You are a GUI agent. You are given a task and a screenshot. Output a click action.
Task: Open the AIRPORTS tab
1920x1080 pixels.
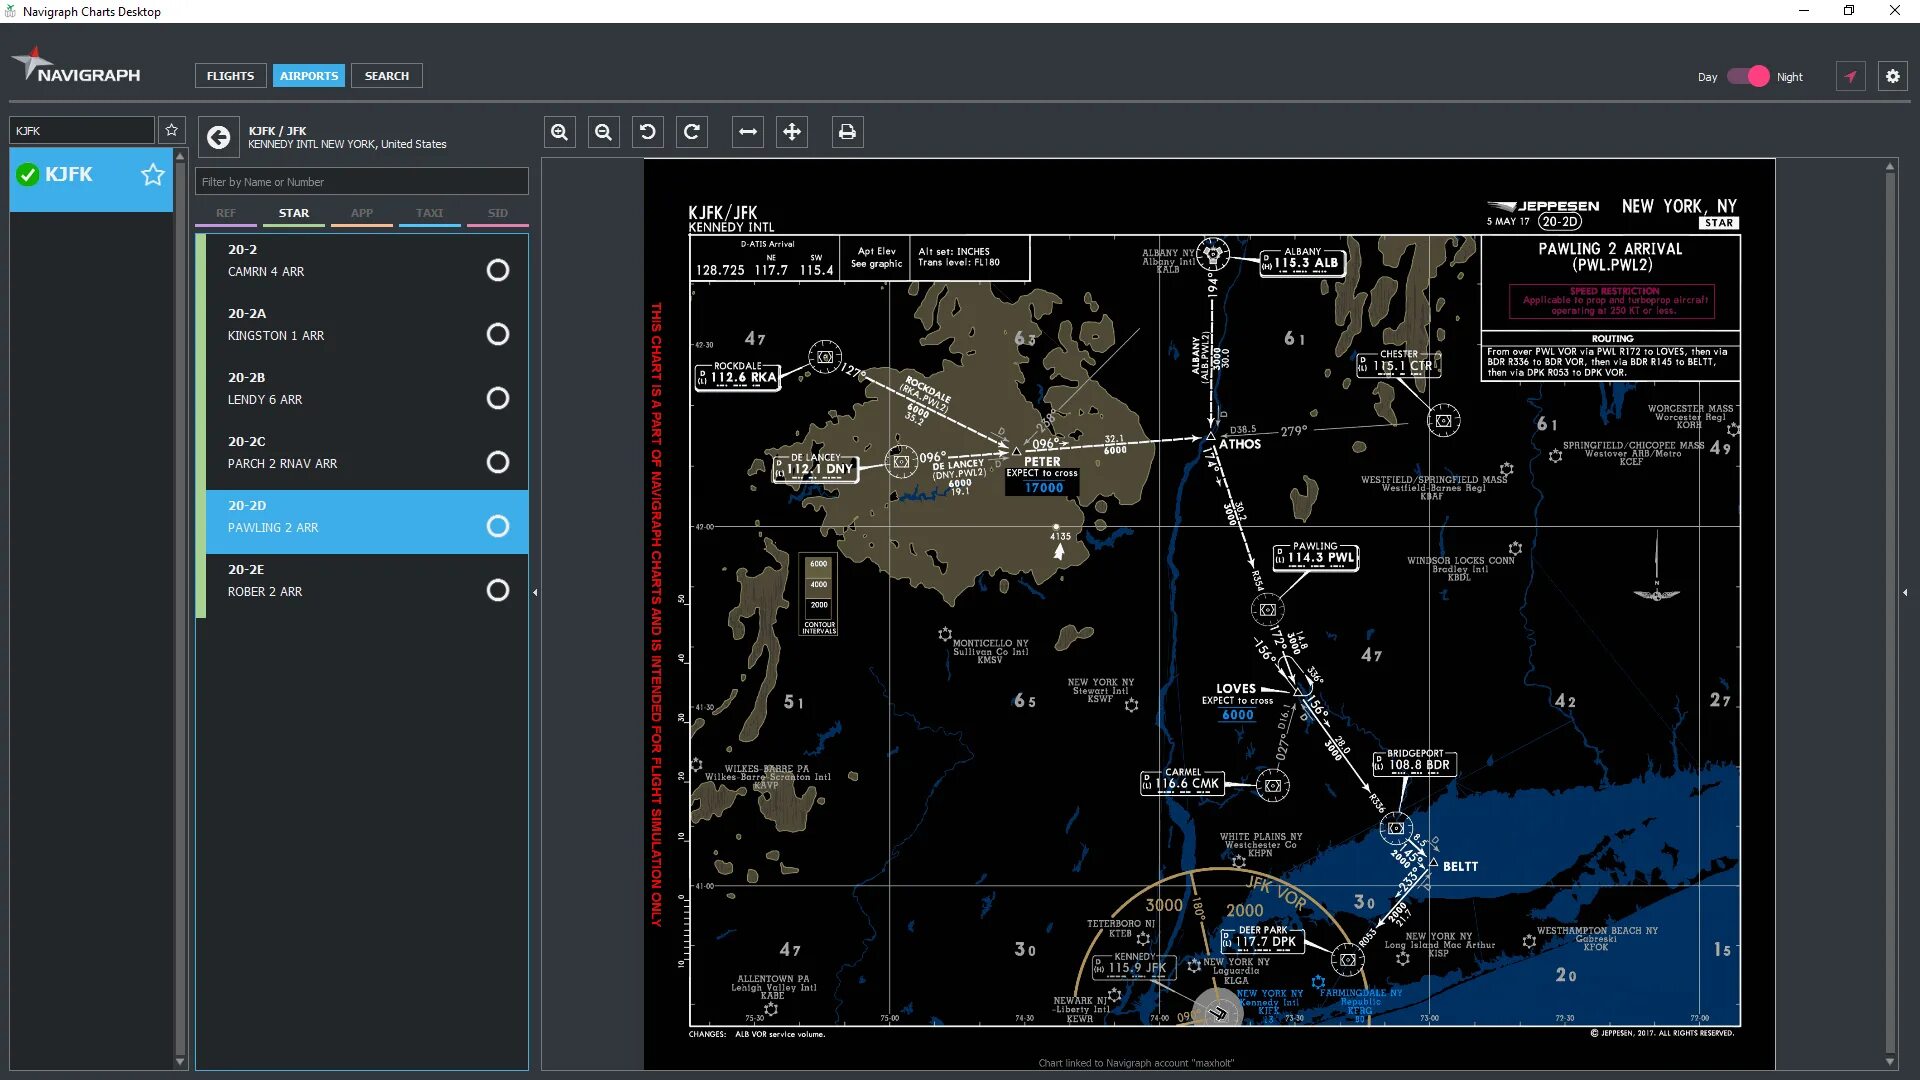pyautogui.click(x=309, y=76)
